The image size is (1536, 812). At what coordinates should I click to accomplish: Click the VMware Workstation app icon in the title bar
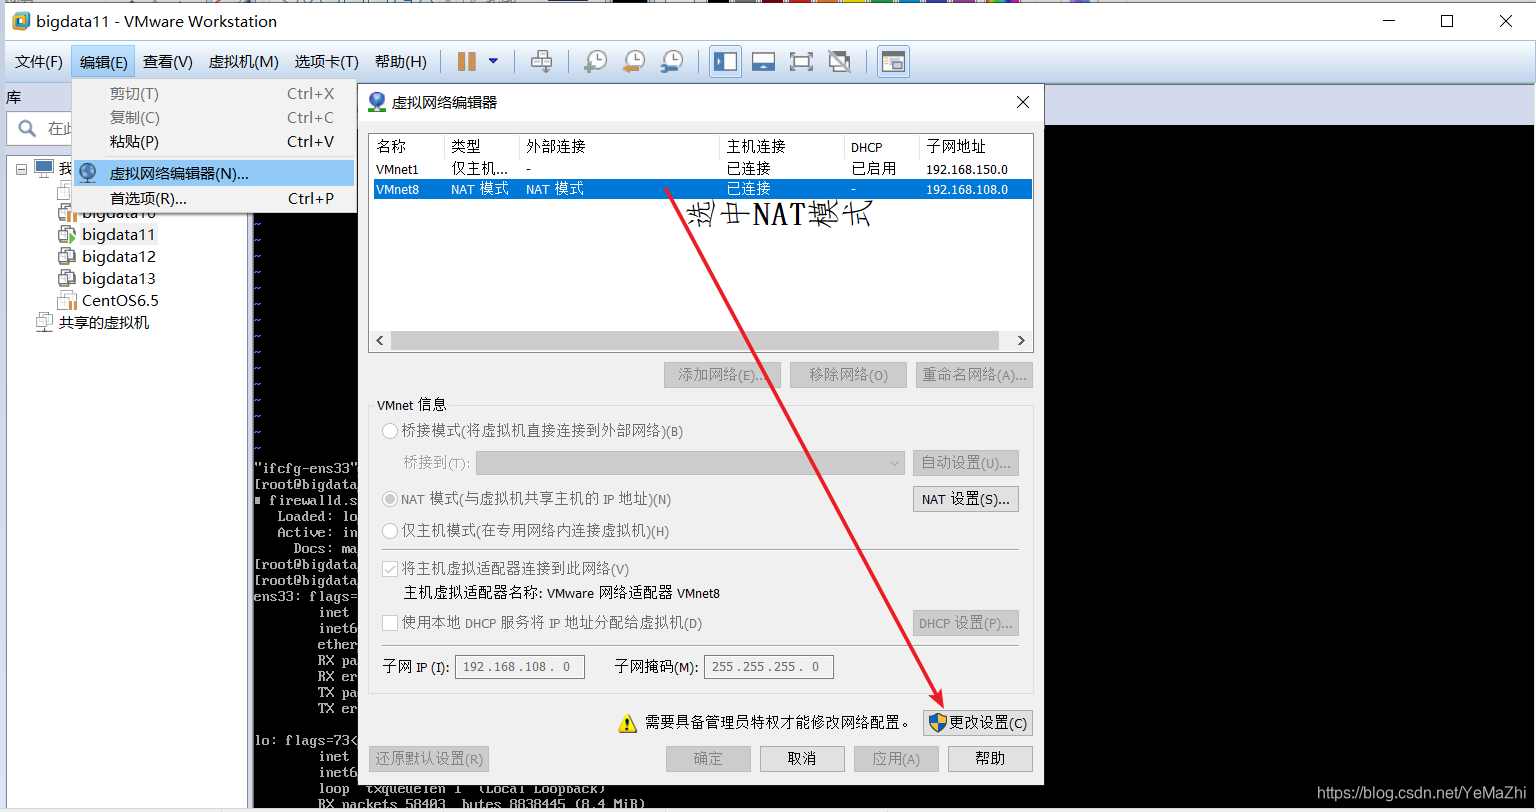(x=21, y=21)
